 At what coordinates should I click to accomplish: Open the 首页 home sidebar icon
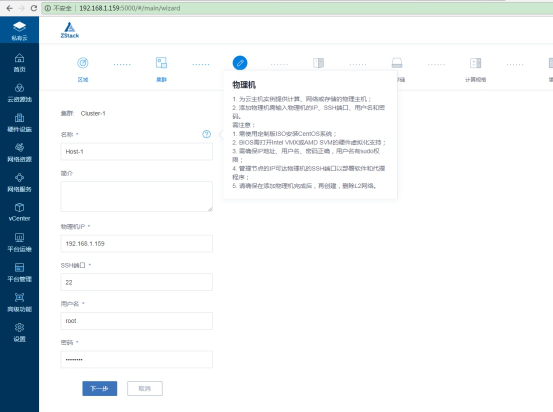(x=19, y=62)
